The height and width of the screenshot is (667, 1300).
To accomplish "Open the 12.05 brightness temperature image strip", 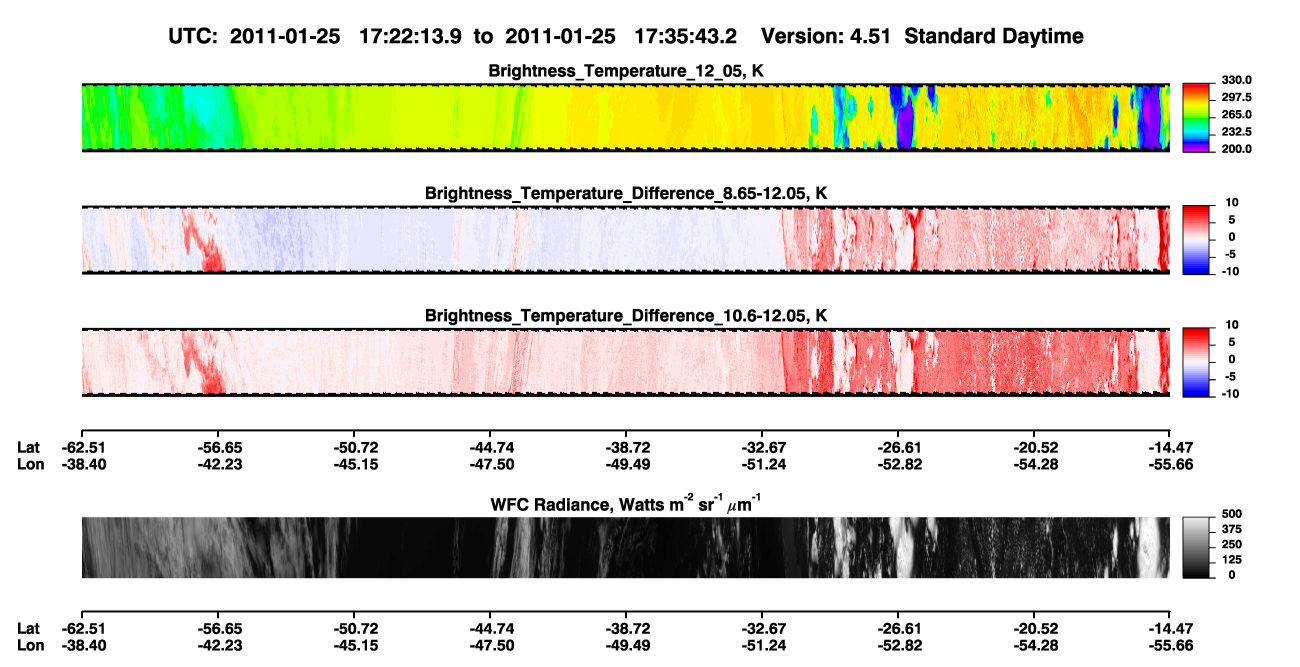I will click(x=625, y=118).
